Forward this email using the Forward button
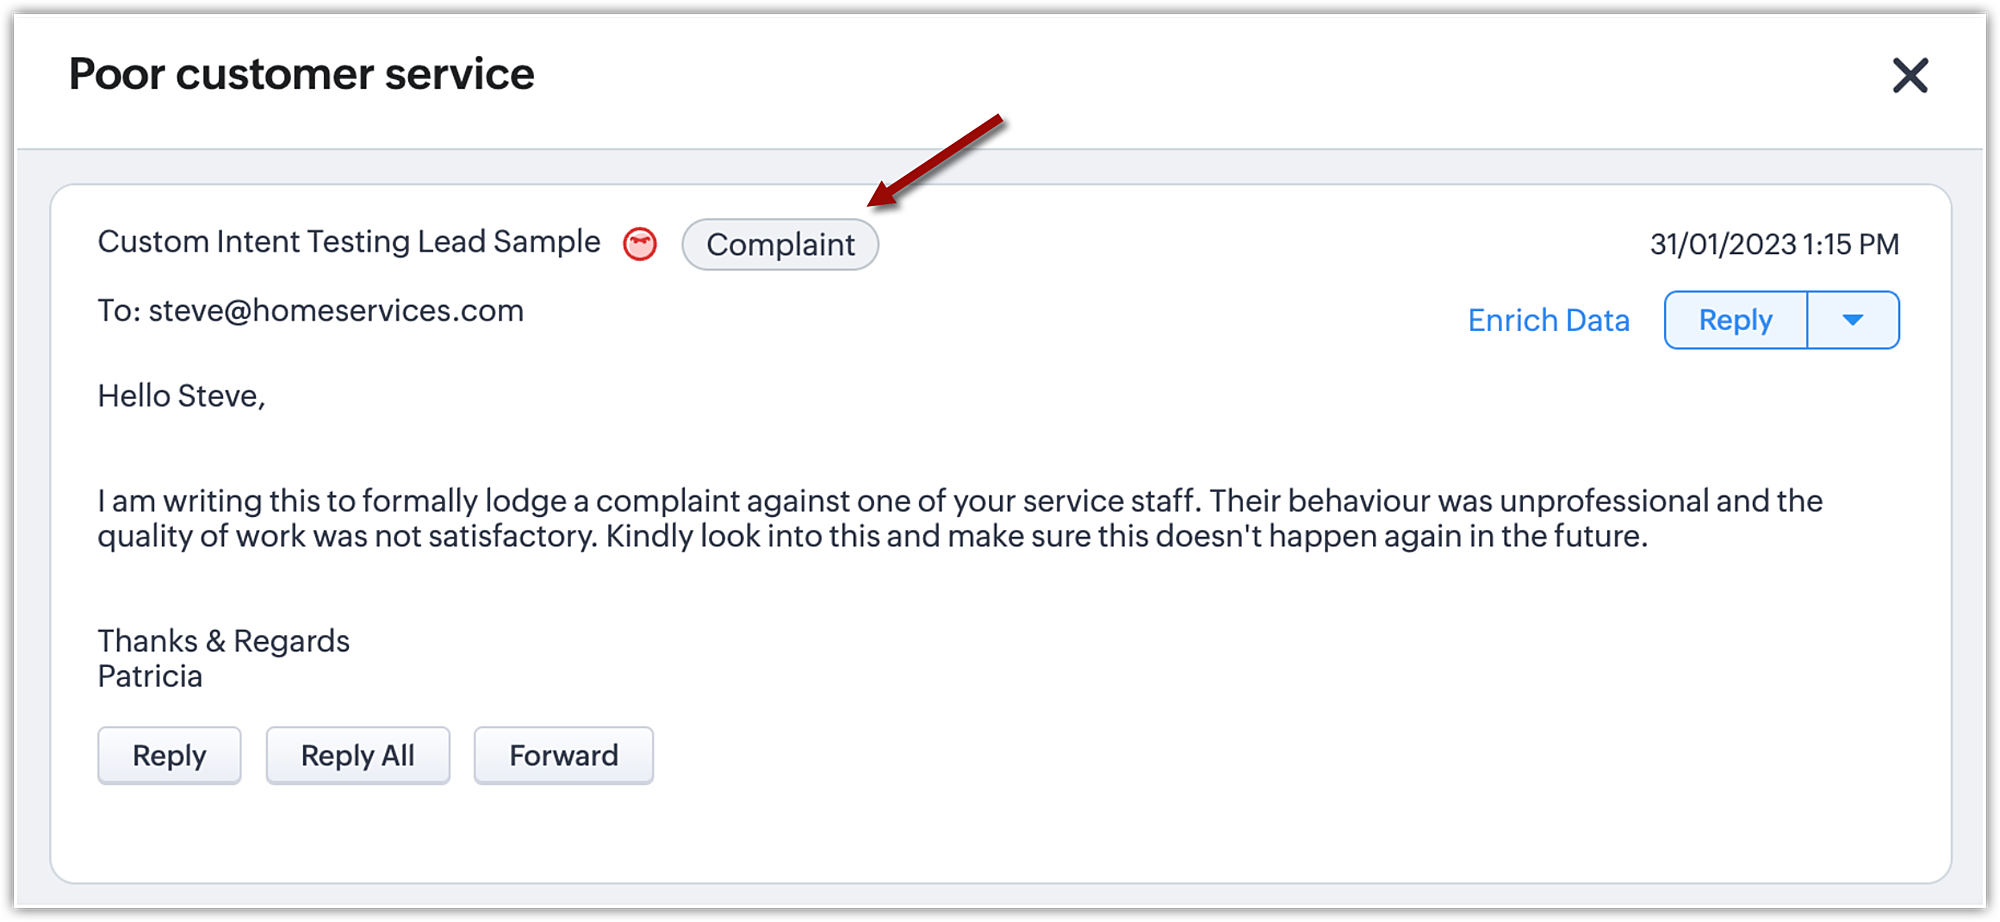2000x922 pixels. [x=564, y=755]
